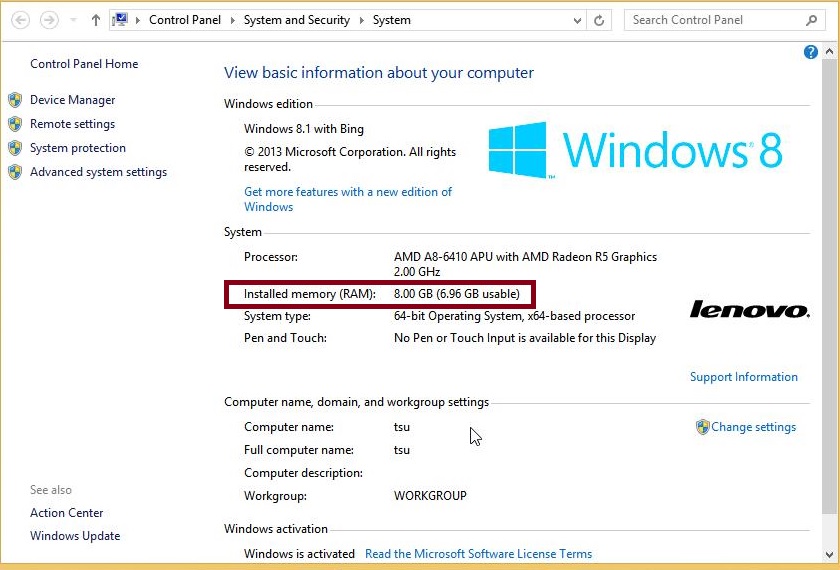Click the 64-bit Operating System value
This screenshot has width=840, height=570.
(x=514, y=316)
